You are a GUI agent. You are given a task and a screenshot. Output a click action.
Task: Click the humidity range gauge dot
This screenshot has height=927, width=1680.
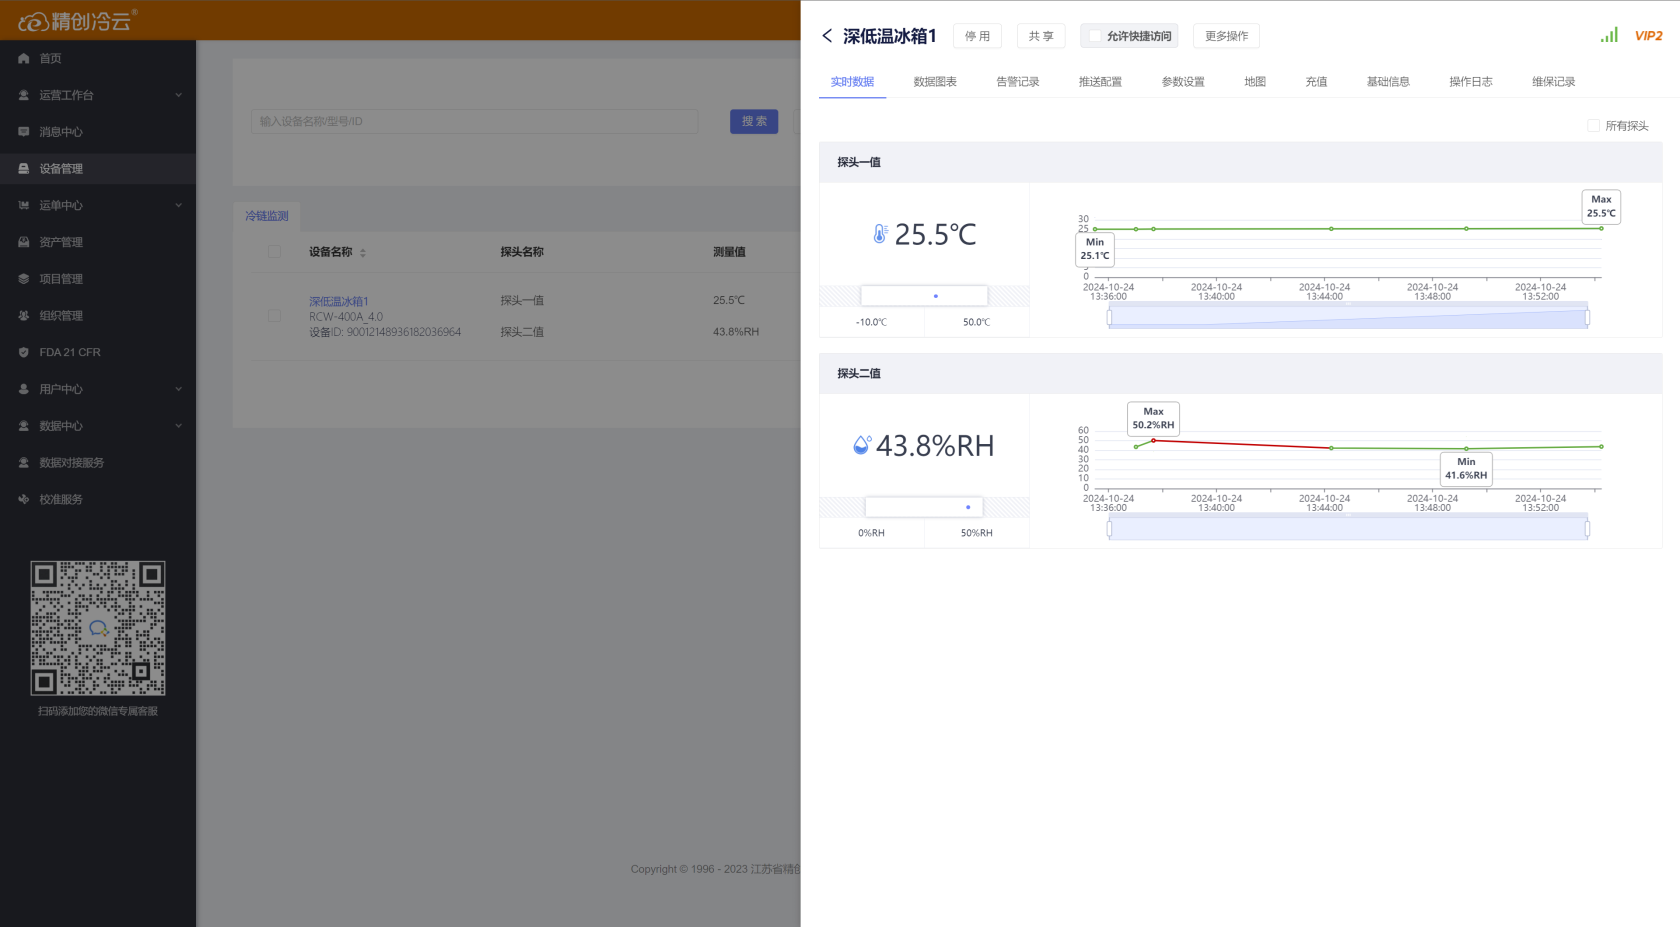coord(968,507)
